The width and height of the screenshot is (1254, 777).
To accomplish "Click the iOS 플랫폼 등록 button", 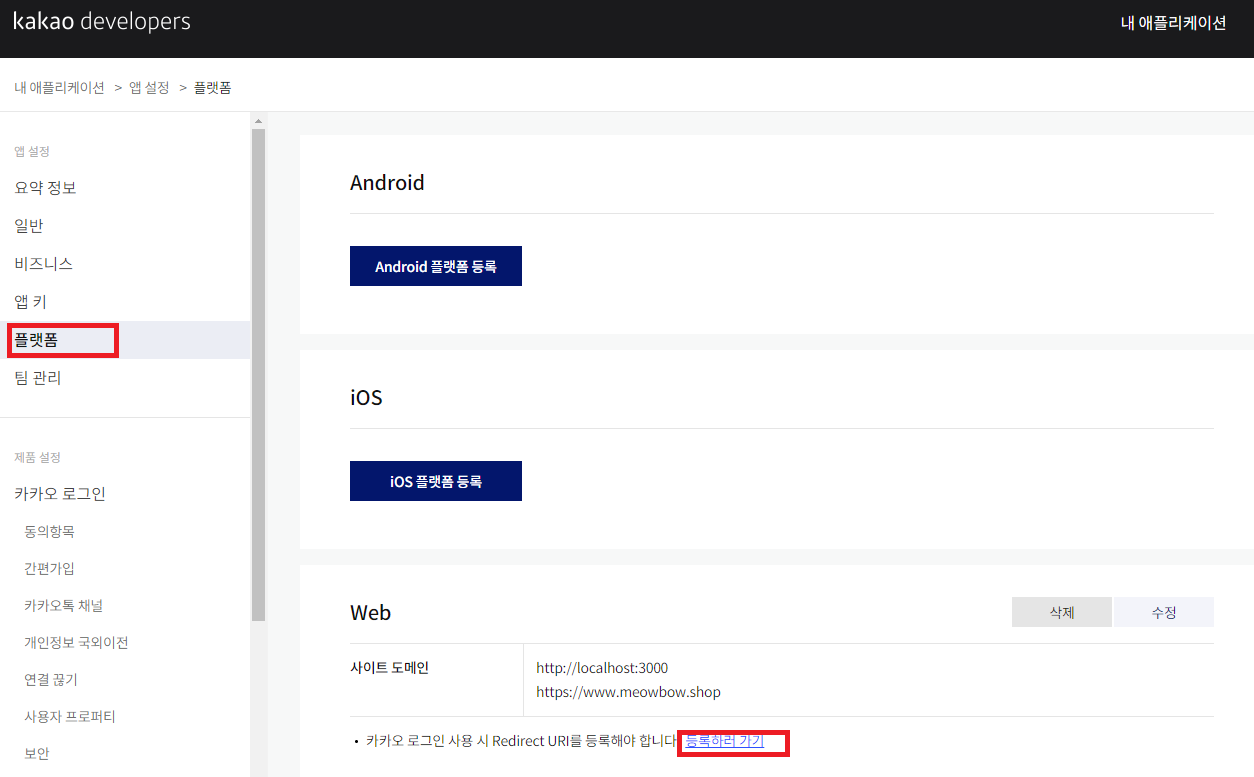I will [x=436, y=481].
